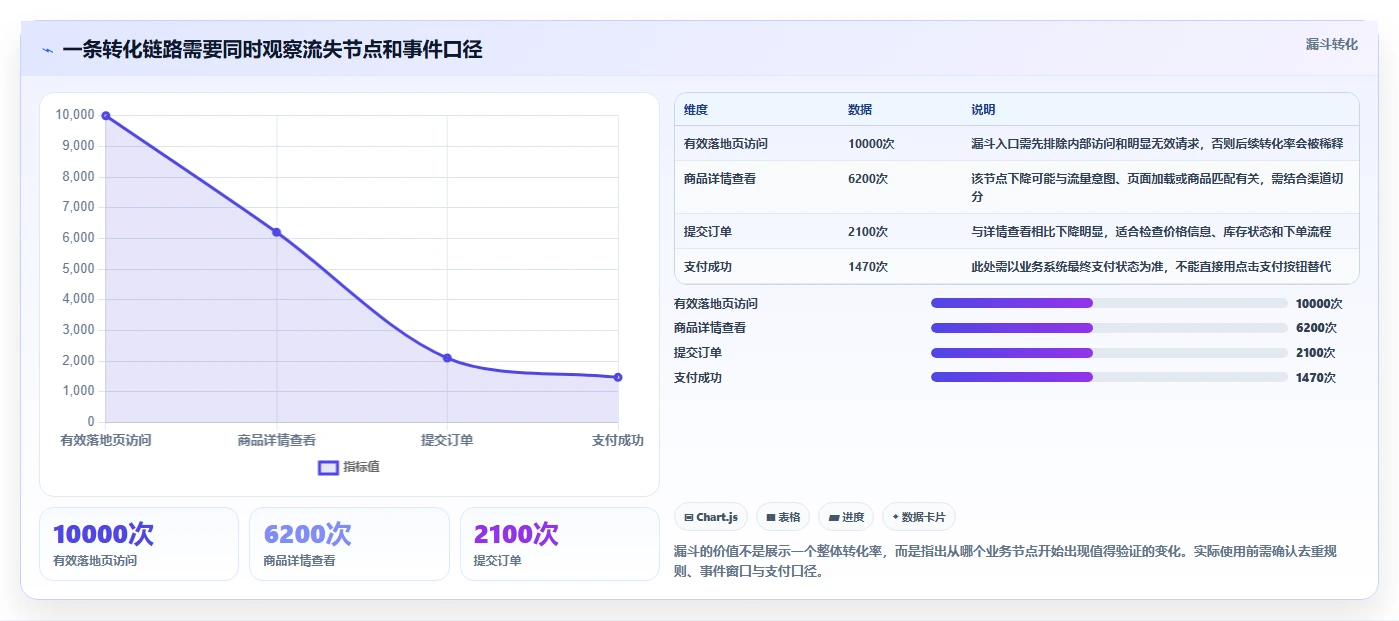1399x621 pixels.
Task: Click the 有效落地页访问 progress bar
Action: click(1109, 303)
